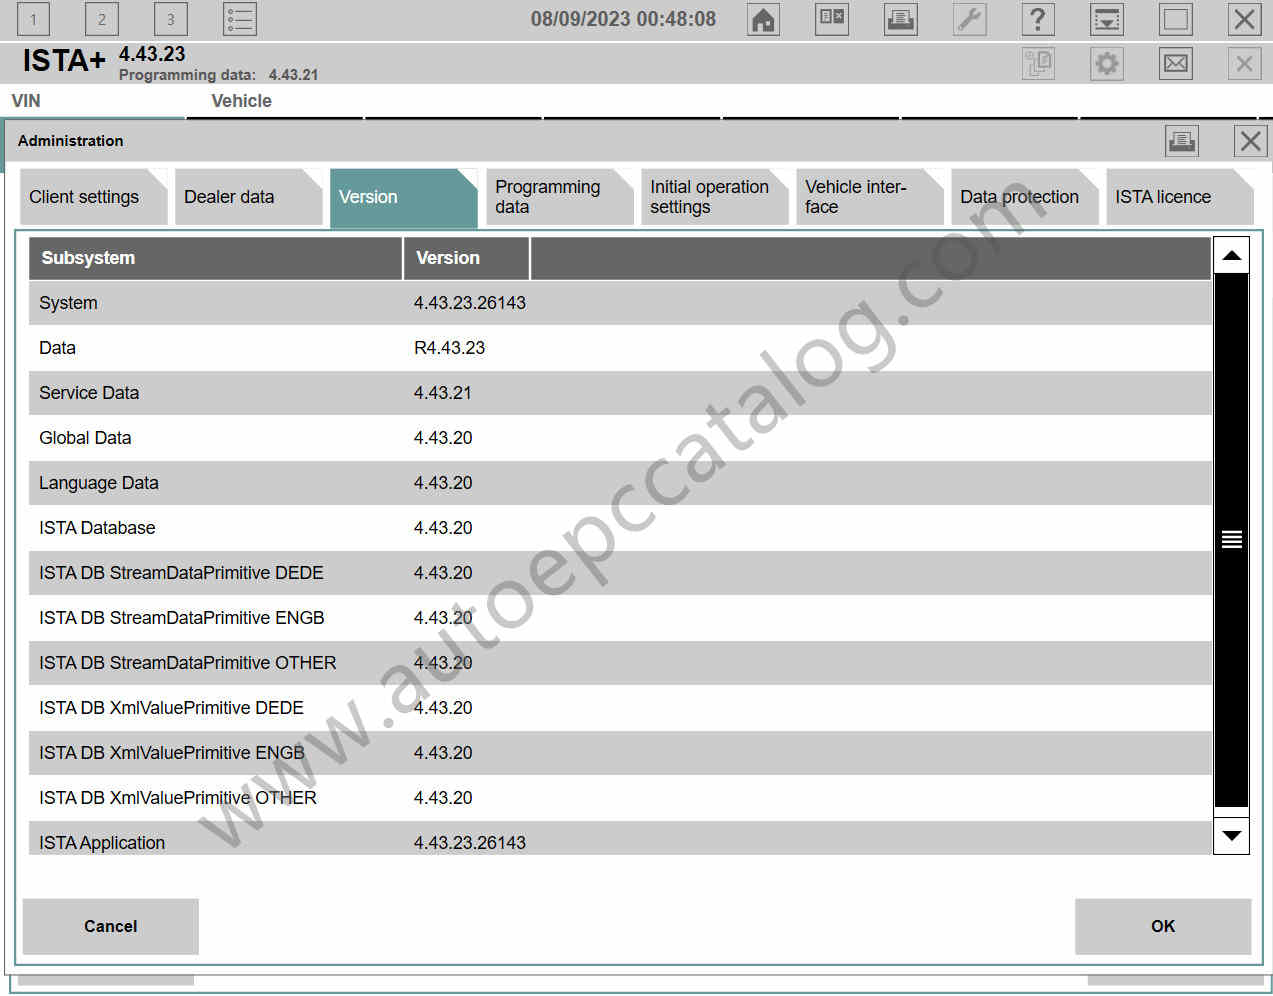This screenshot has width=1273, height=996.
Task: Print the Administration dialog contents
Action: tap(1182, 141)
